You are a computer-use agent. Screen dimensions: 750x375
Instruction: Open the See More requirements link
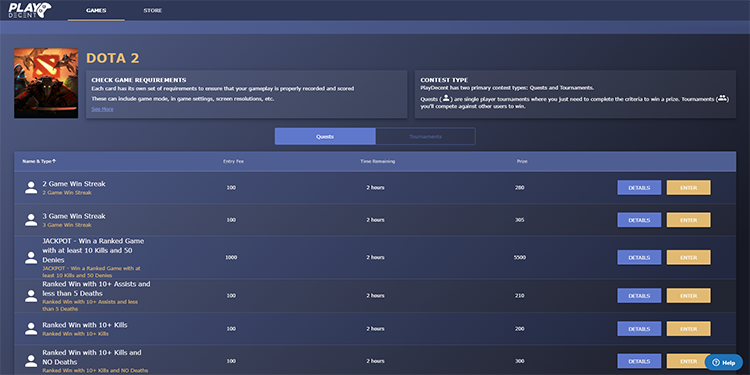tap(102, 109)
